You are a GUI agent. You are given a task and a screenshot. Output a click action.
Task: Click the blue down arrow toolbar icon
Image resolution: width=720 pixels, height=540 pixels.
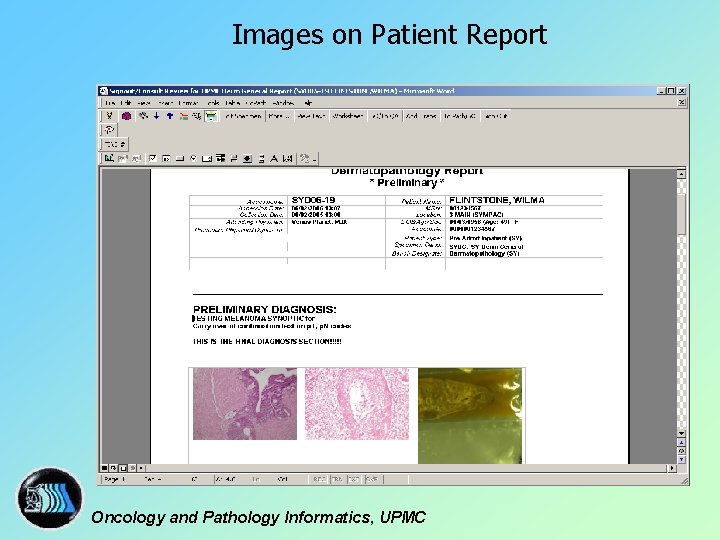tap(157, 116)
